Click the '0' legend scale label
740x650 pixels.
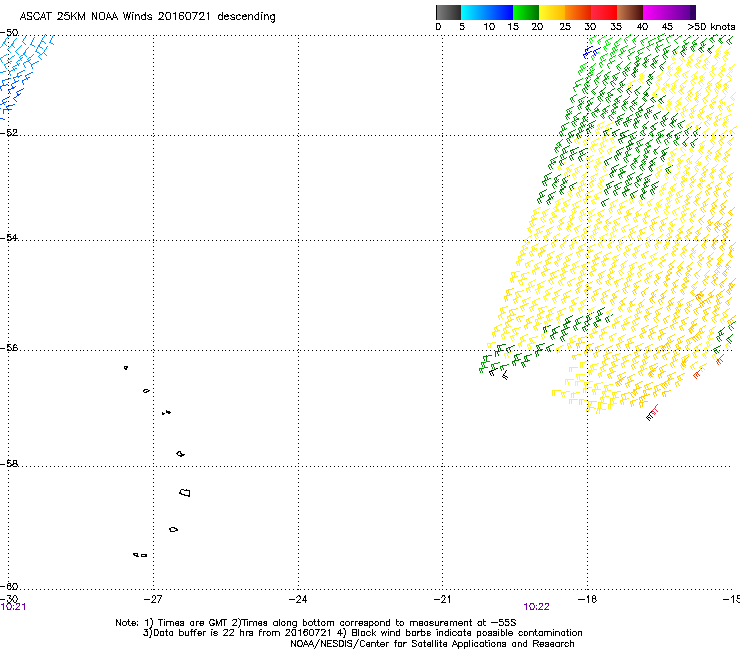tap(438, 27)
